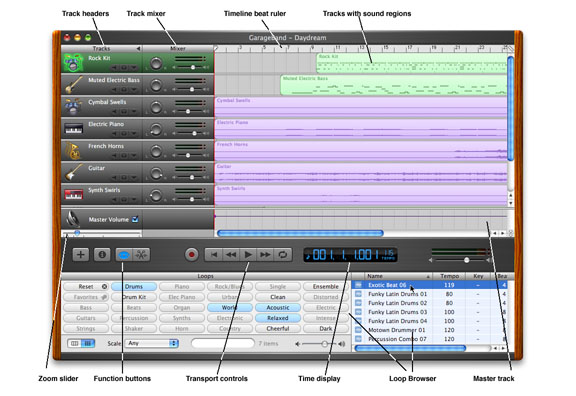Start playback with the play button
The height and width of the screenshot is (396, 576).
tap(248, 255)
